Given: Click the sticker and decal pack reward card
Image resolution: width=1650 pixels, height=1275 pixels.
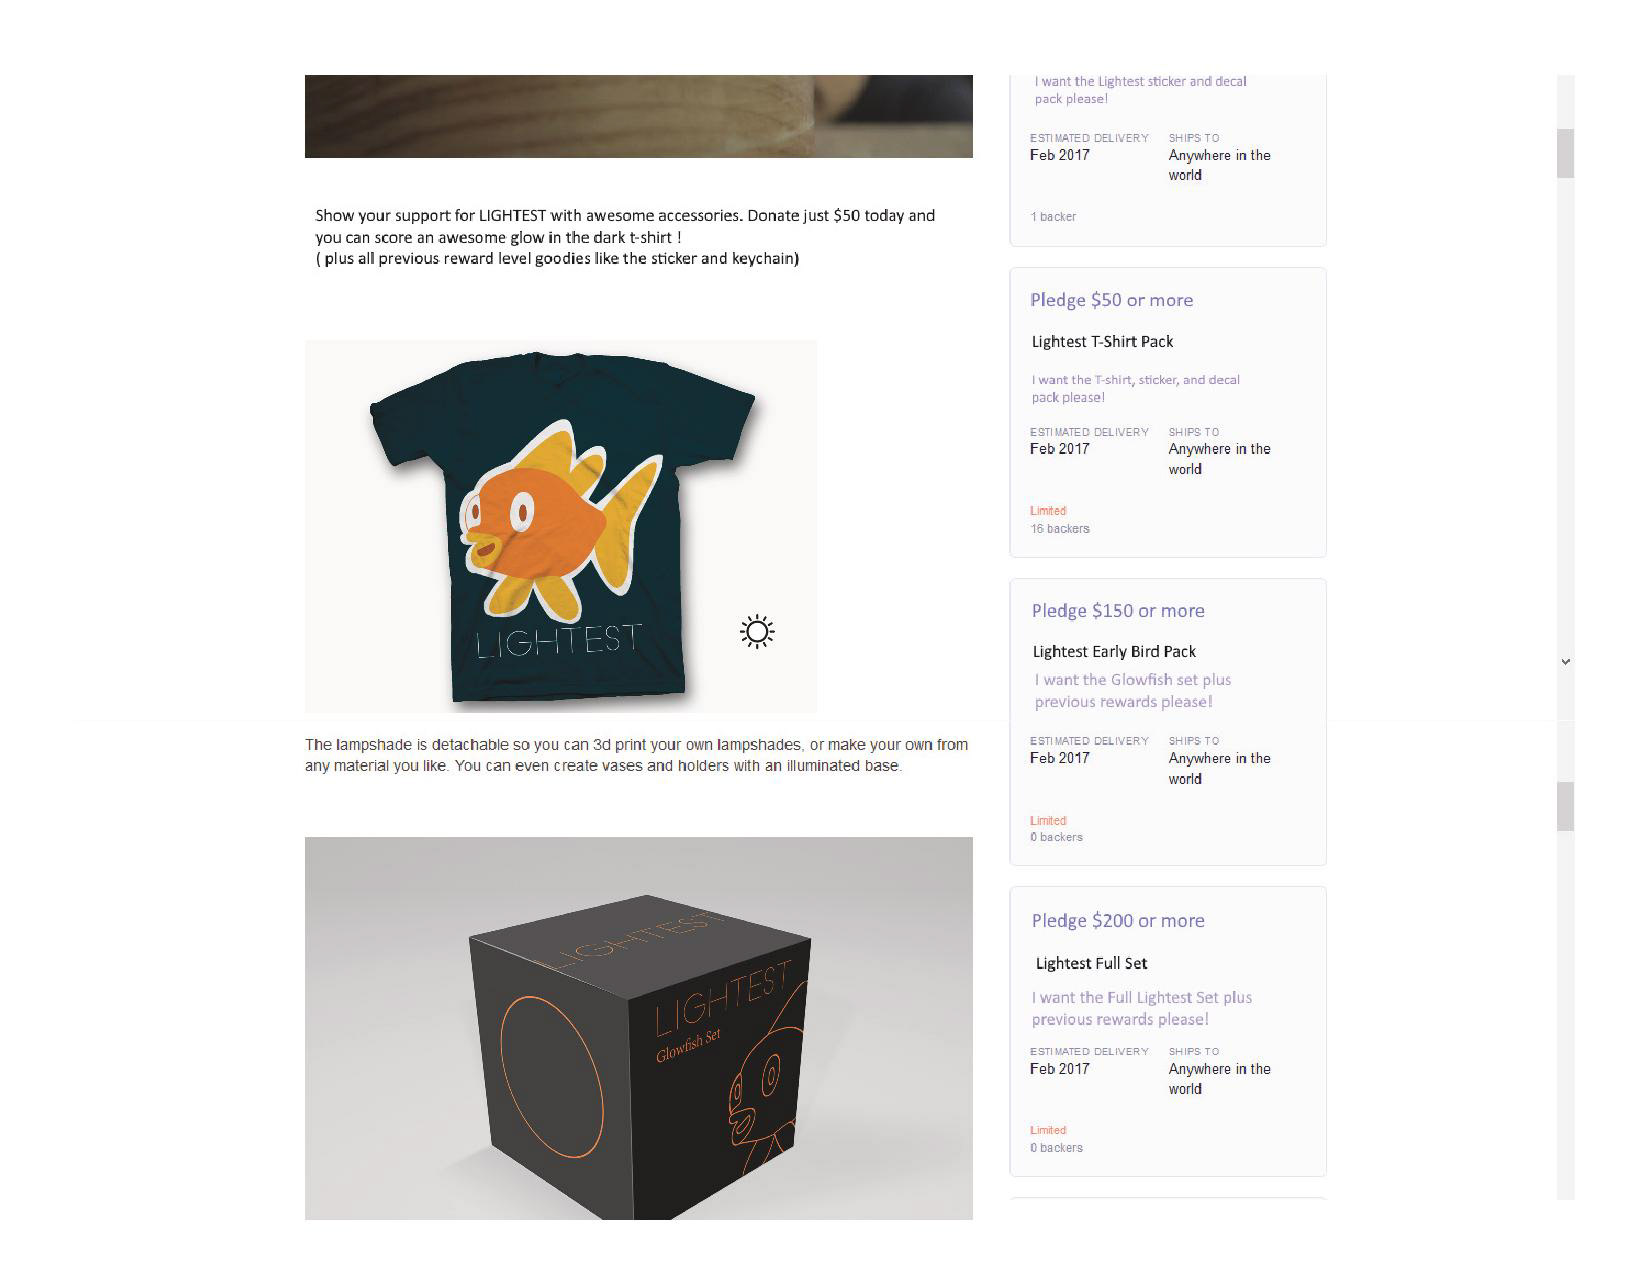Looking at the screenshot, I should [x=1168, y=160].
